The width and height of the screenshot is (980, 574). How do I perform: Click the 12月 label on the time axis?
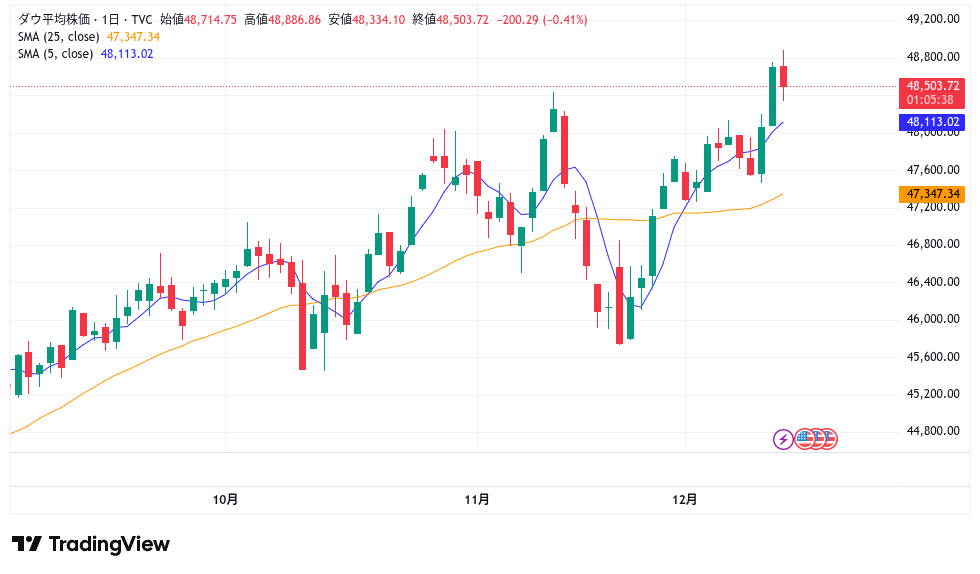tap(685, 499)
